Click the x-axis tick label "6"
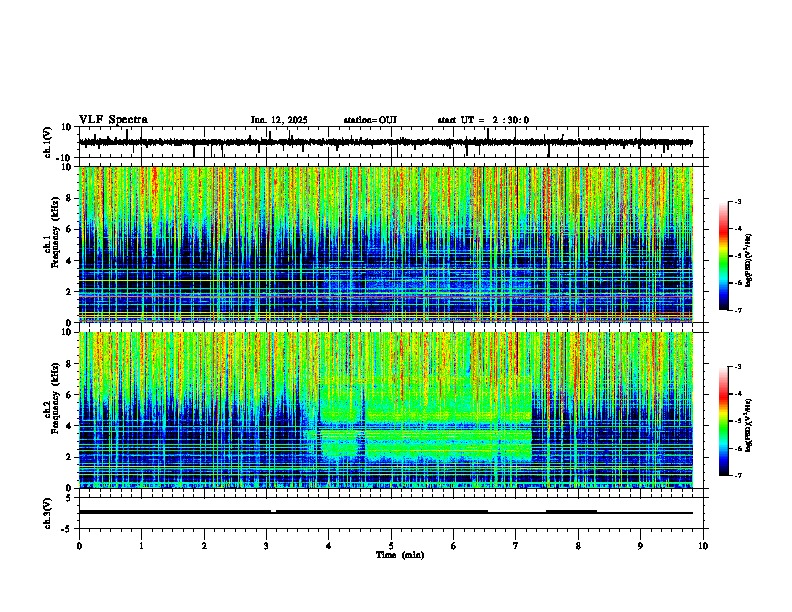This screenshot has width=792, height=612. (454, 546)
